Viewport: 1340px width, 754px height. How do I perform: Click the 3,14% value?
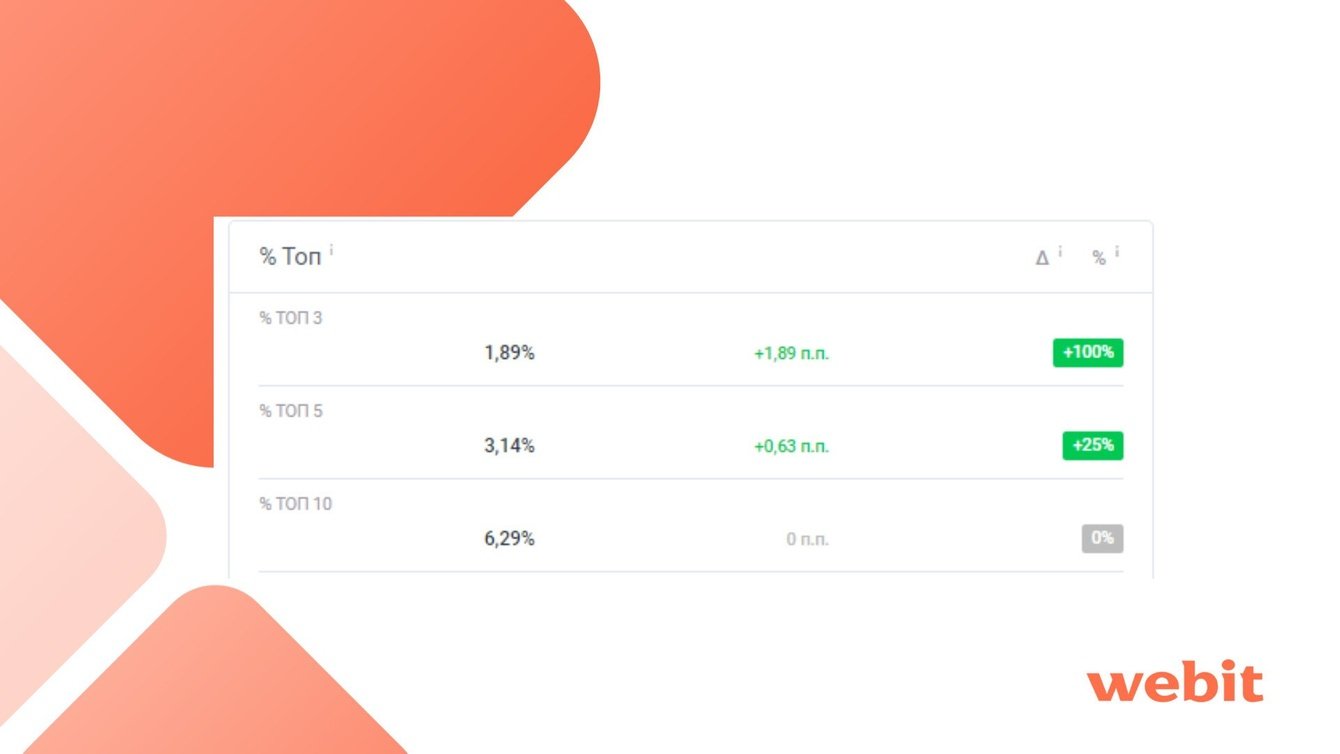click(x=509, y=446)
